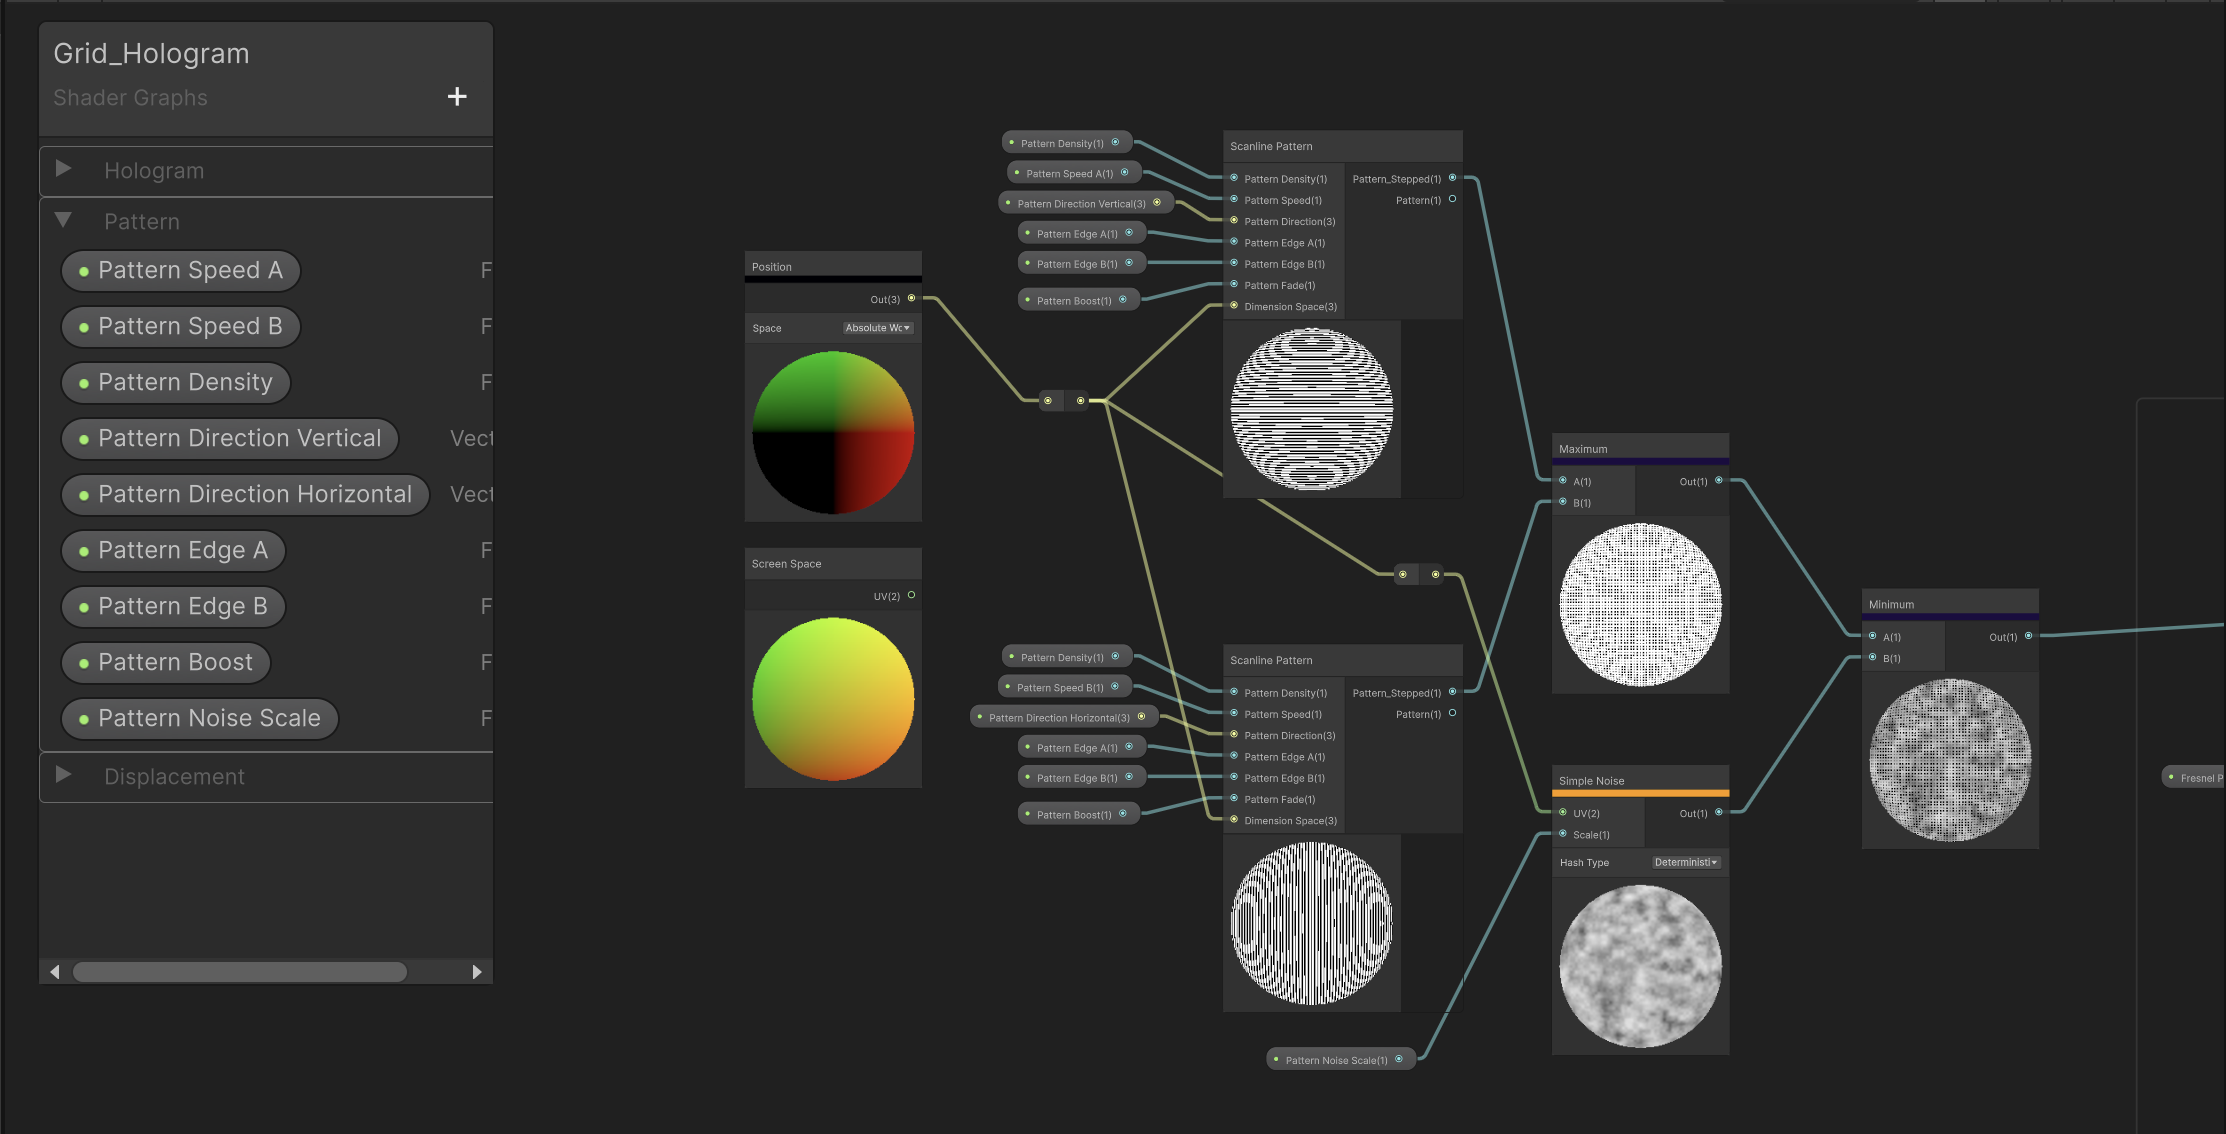Image resolution: width=2226 pixels, height=1134 pixels.
Task: Open the Hash Type dropdown in Simple Noise node
Action: pyautogui.click(x=1685, y=861)
